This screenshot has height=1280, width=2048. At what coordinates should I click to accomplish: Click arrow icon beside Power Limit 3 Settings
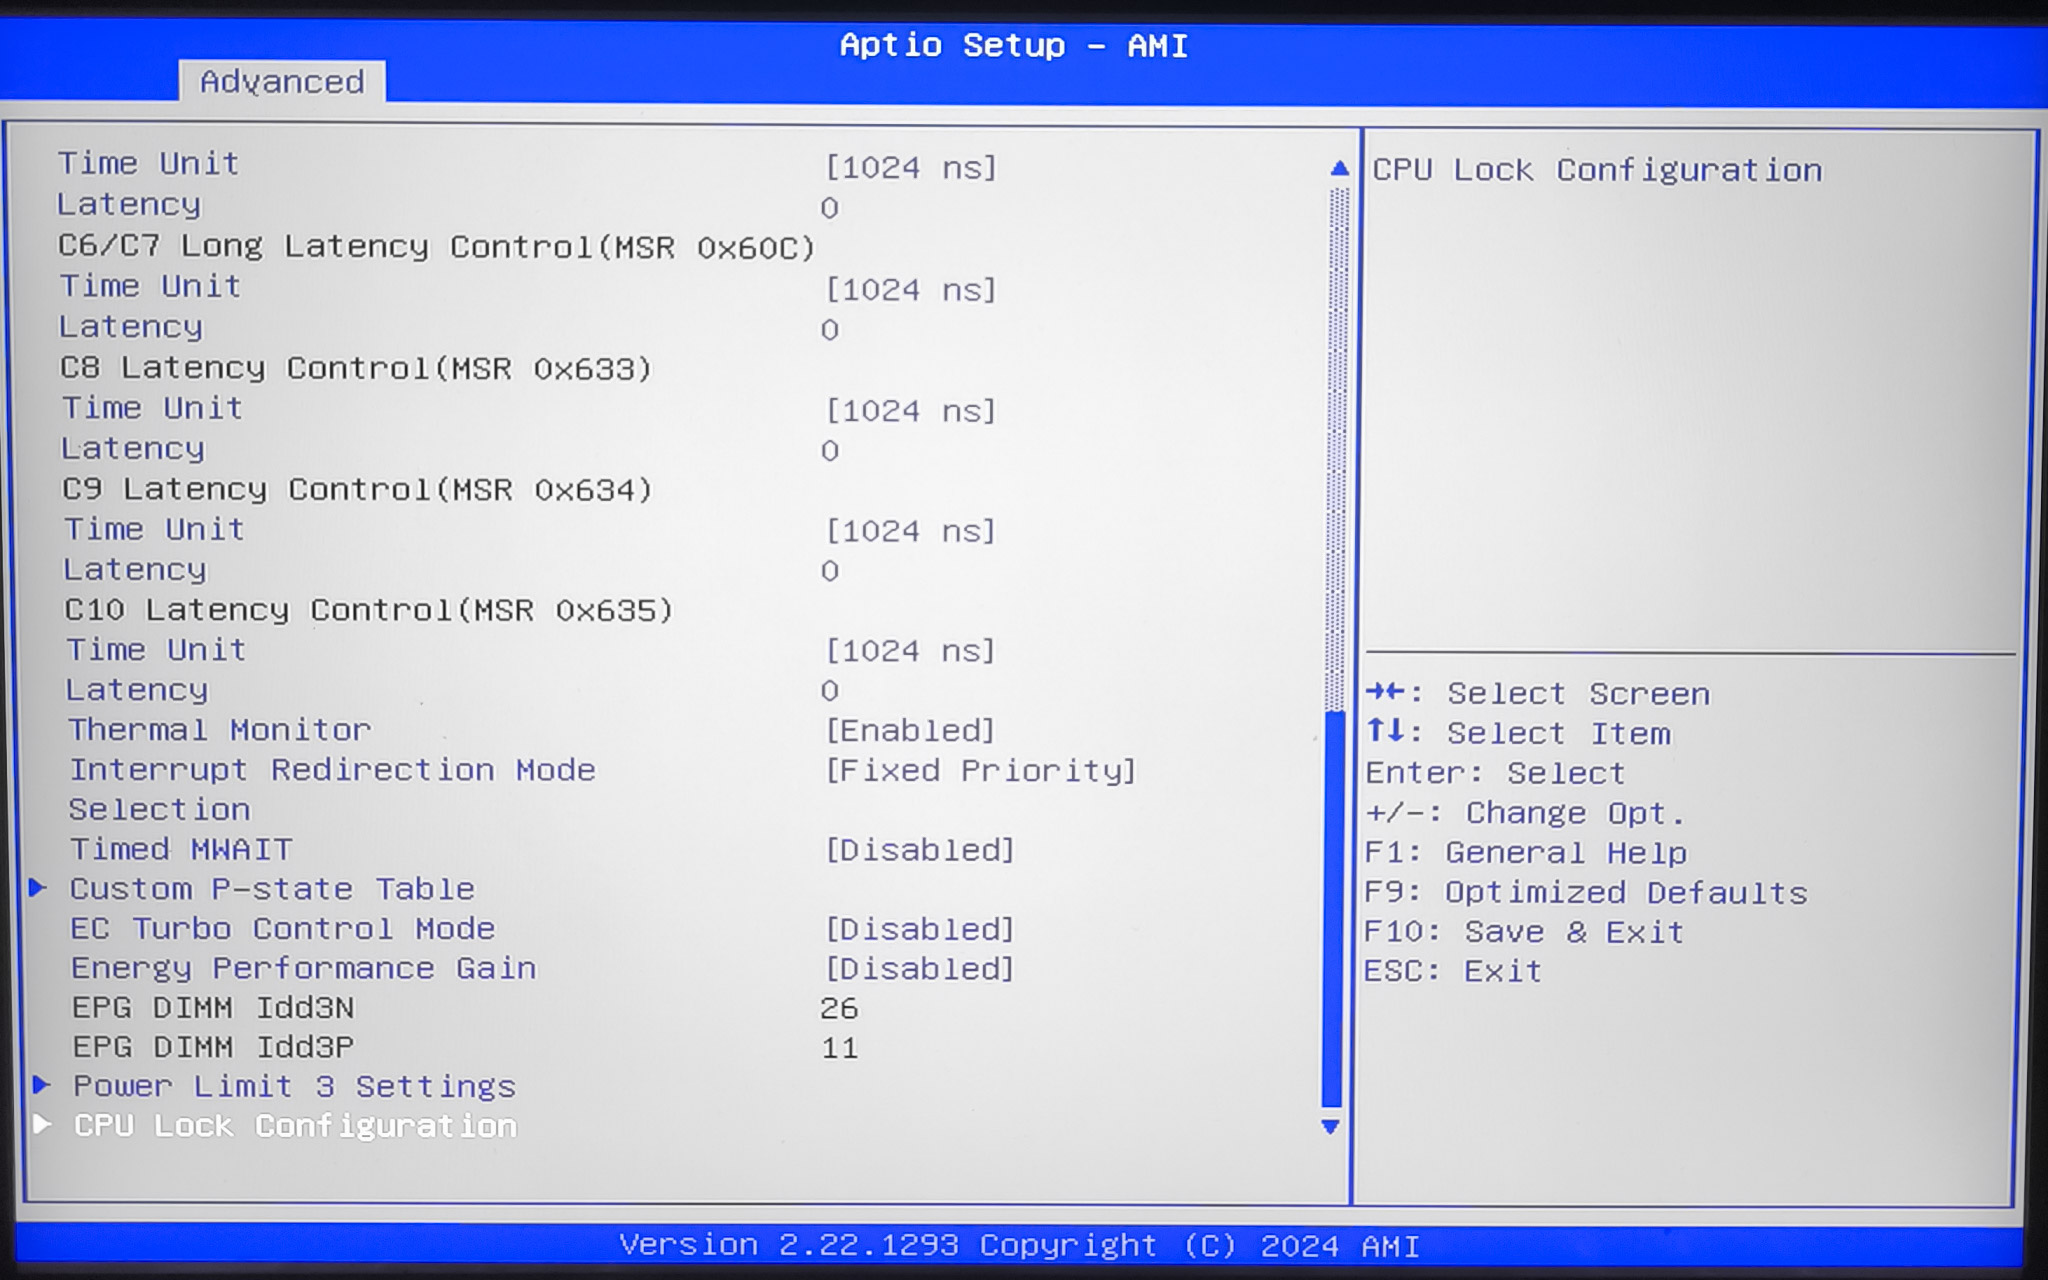[41, 1085]
